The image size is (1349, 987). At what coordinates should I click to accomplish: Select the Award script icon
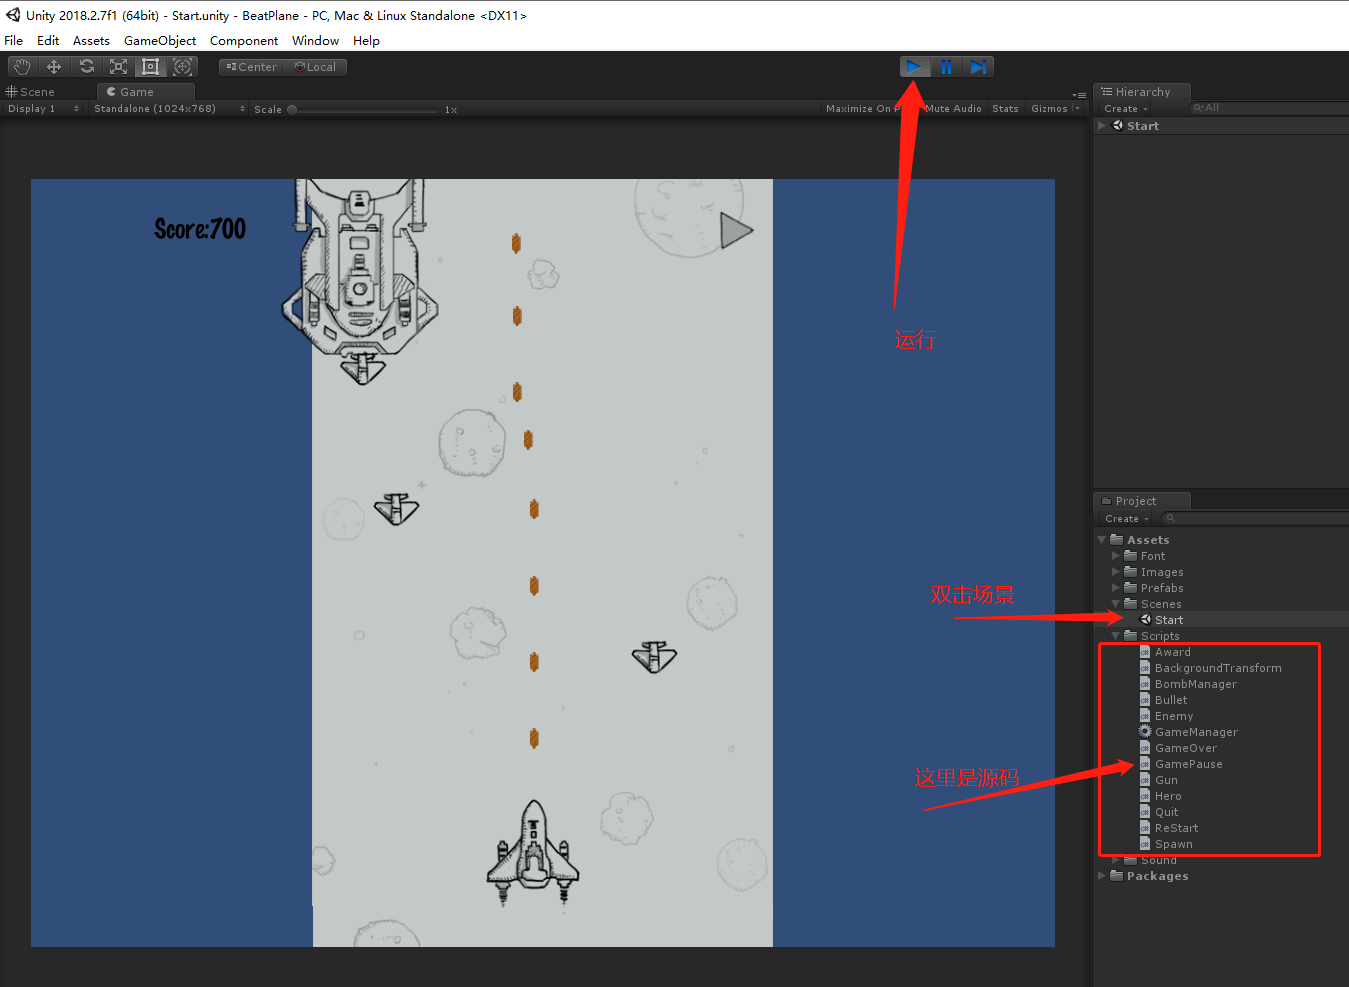pyautogui.click(x=1145, y=652)
